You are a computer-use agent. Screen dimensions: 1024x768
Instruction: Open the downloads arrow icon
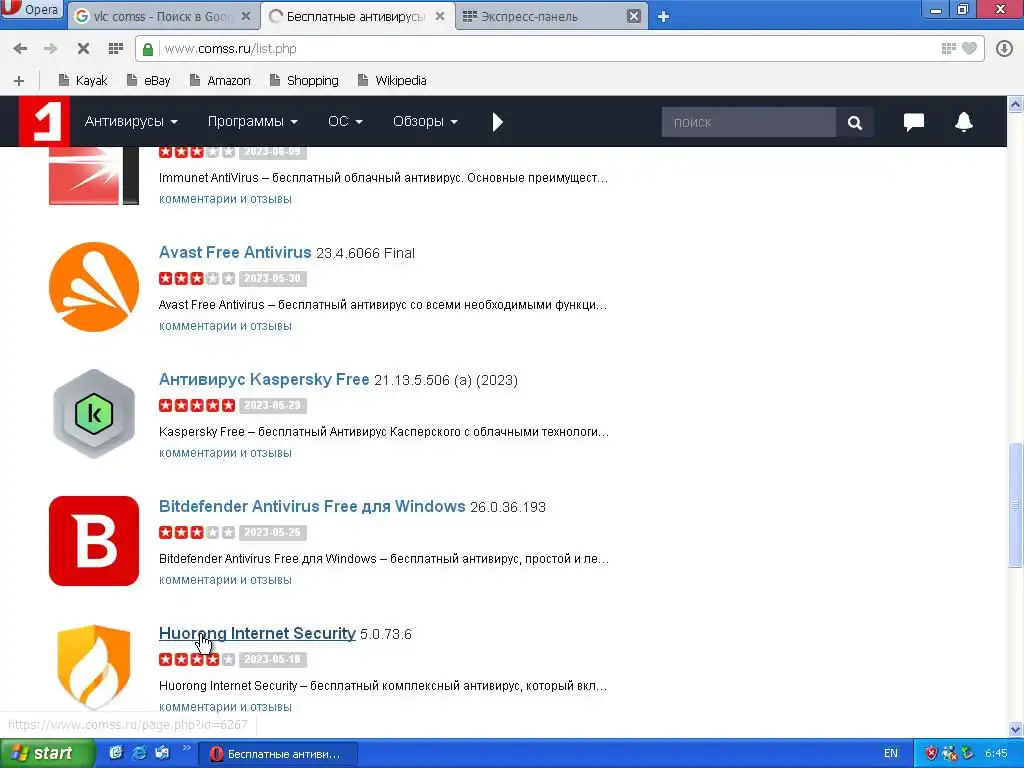pyautogui.click(x=1004, y=48)
